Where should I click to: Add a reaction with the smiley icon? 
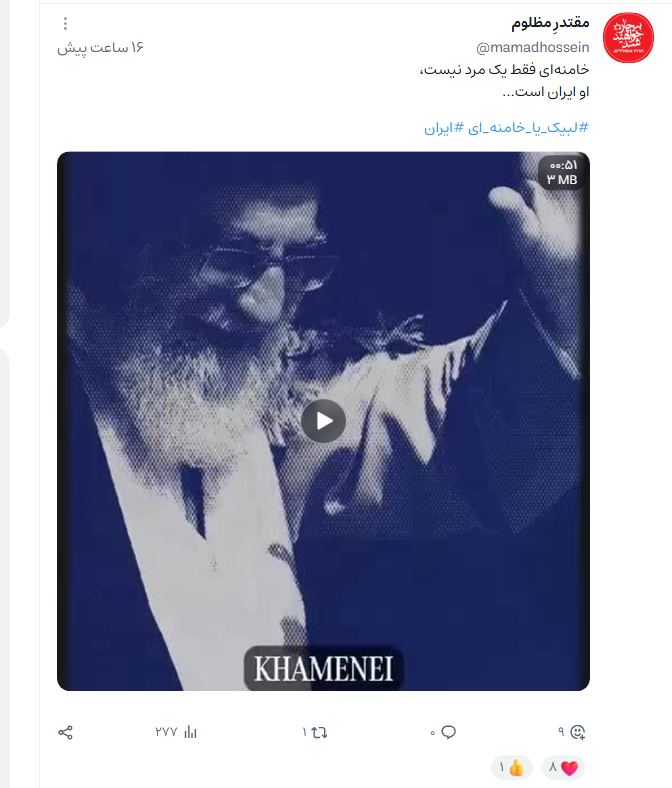coord(578,732)
